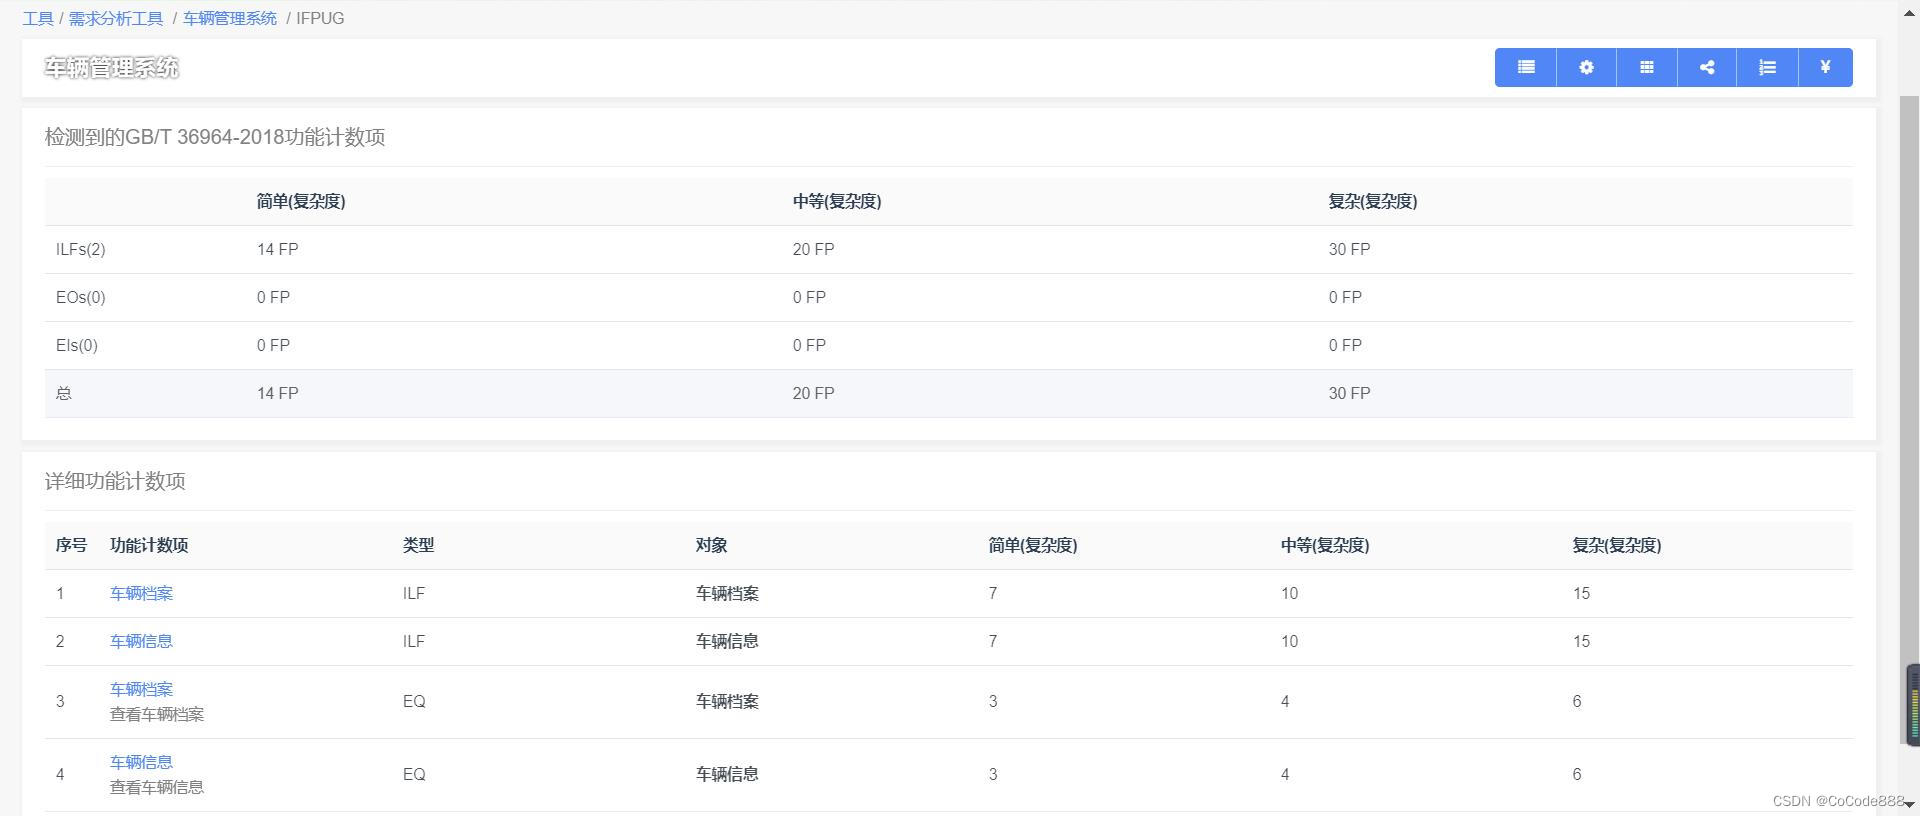Image resolution: width=1920 pixels, height=816 pixels.
Task: Click 详细功能计数项 section heading
Action: click(x=115, y=481)
